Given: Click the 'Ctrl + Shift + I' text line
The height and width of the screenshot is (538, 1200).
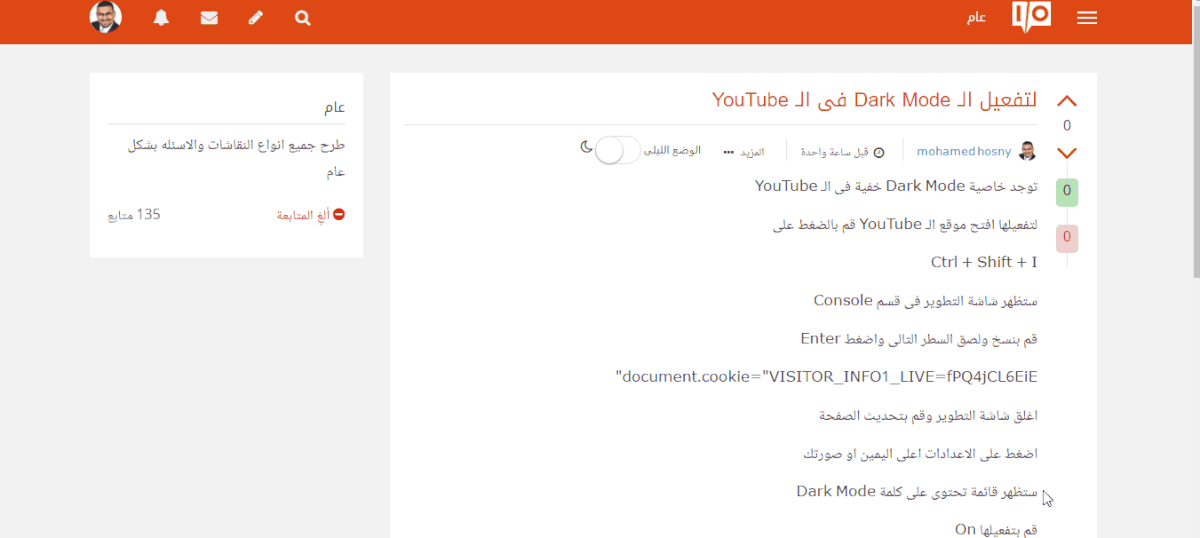Looking at the screenshot, I should [984, 263].
